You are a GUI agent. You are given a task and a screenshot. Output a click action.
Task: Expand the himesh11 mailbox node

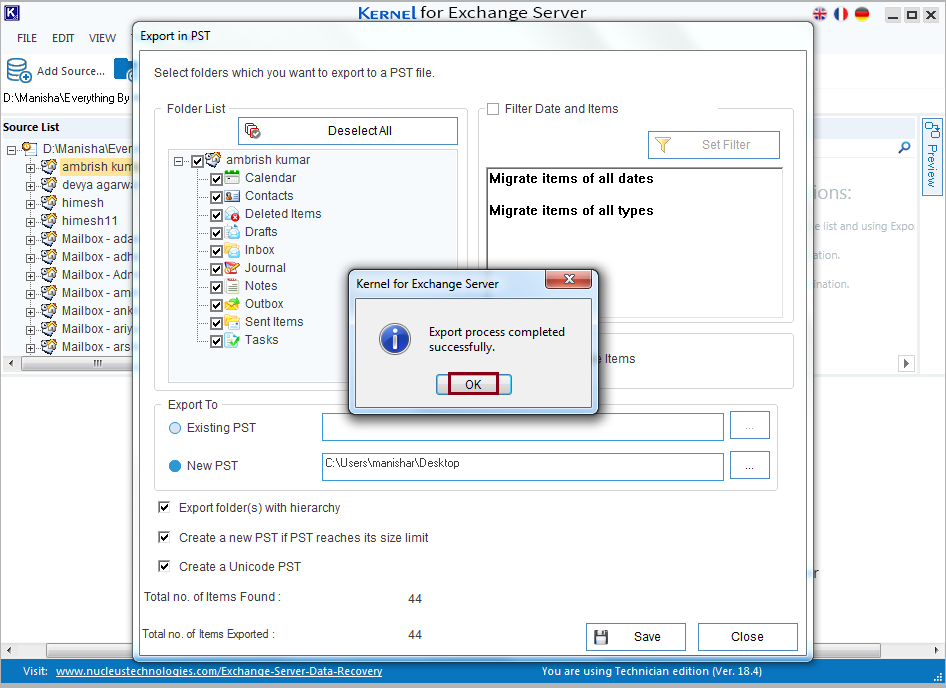point(30,222)
